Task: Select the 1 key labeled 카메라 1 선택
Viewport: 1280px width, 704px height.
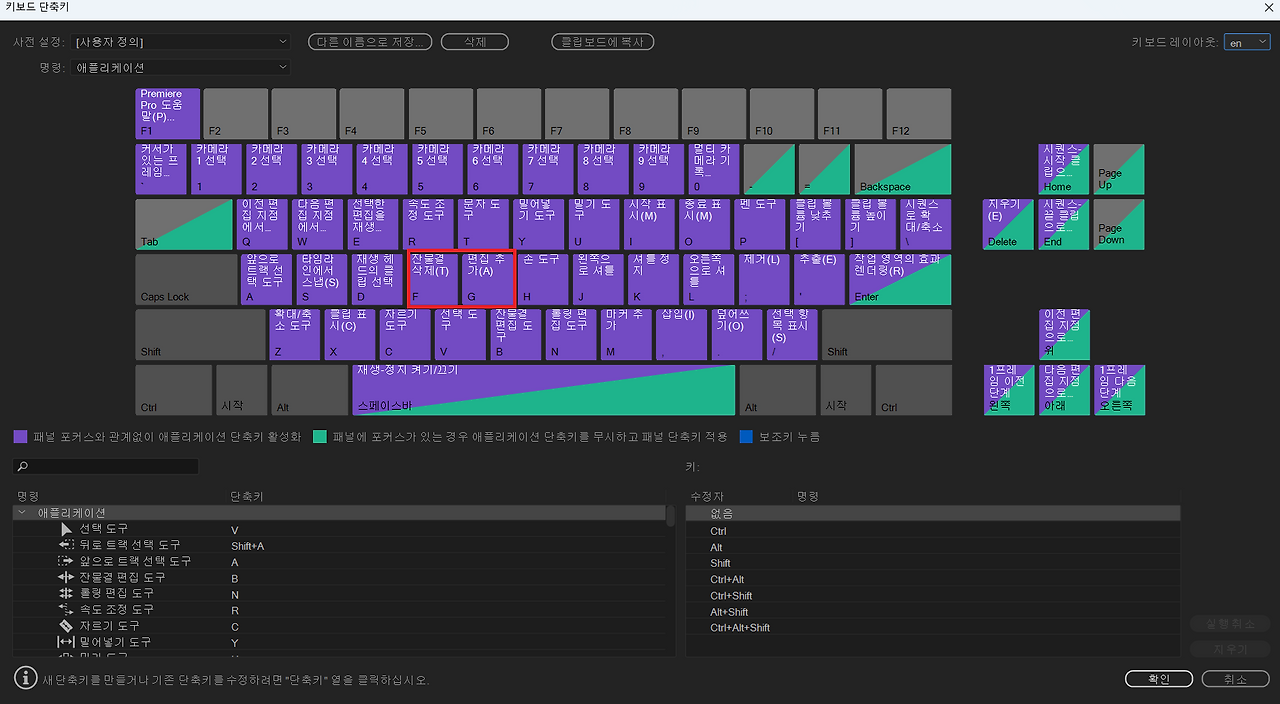Action: tap(215, 169)
